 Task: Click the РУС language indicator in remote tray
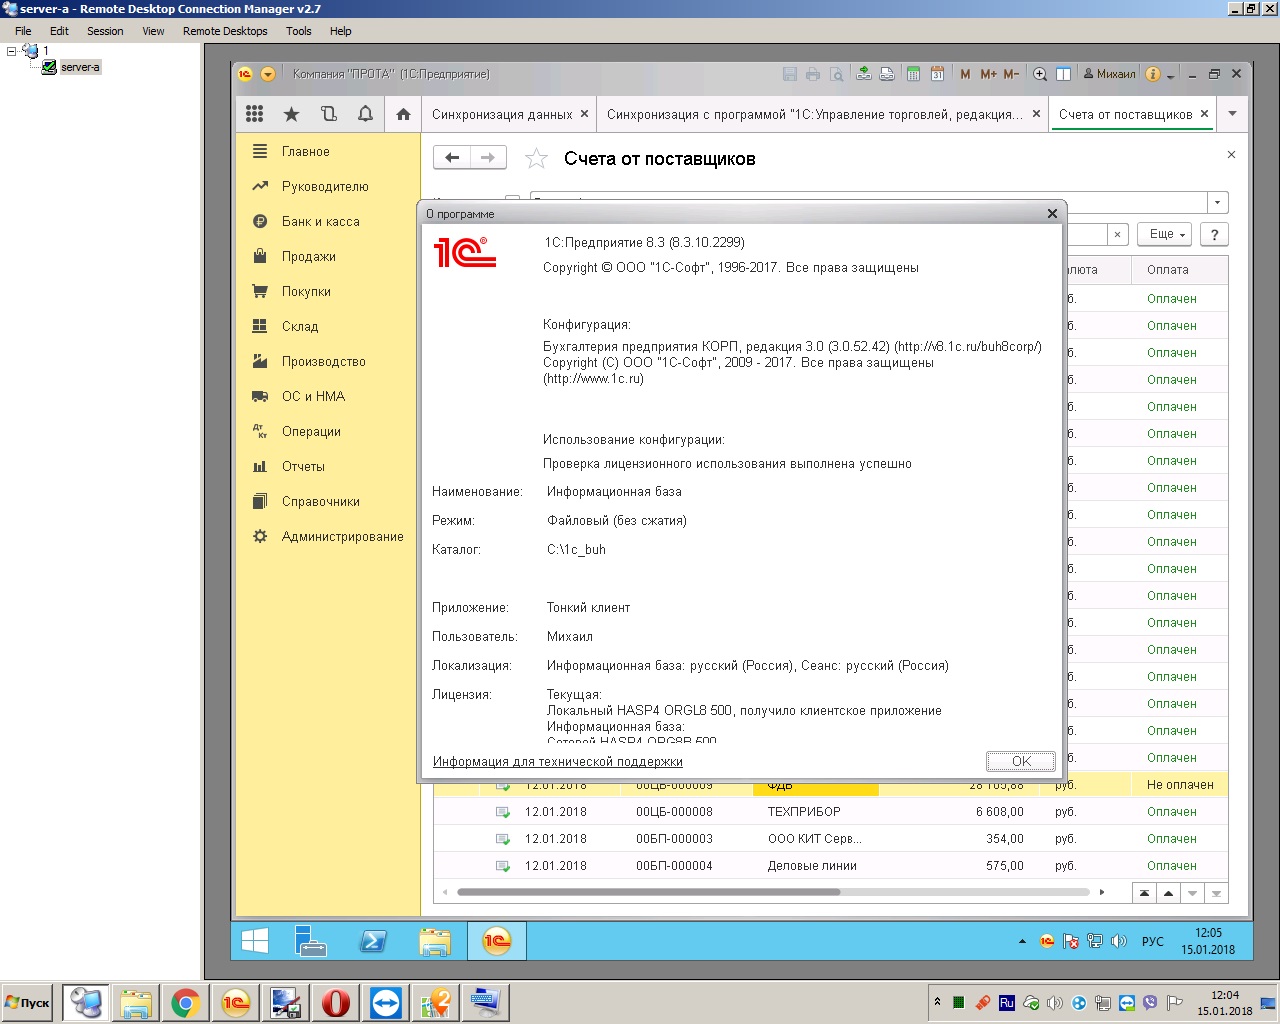[1152, 941]
